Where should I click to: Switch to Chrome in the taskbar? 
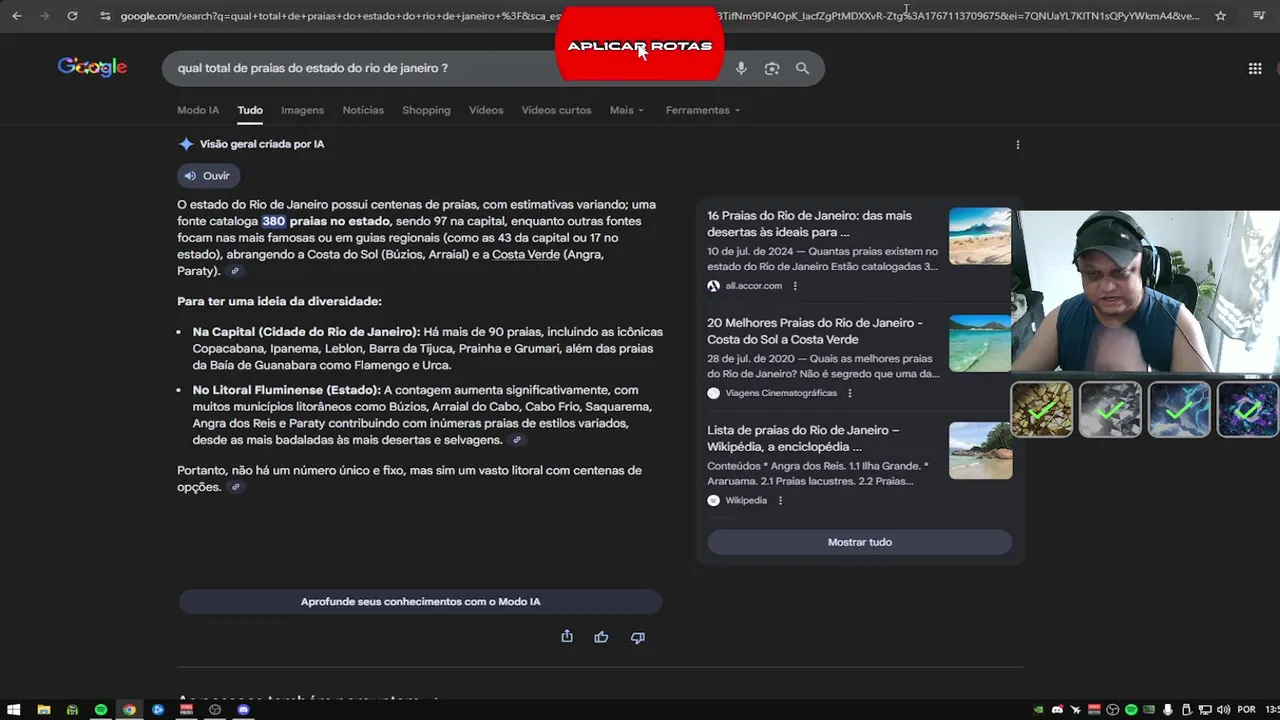click(x=129, y=710)
